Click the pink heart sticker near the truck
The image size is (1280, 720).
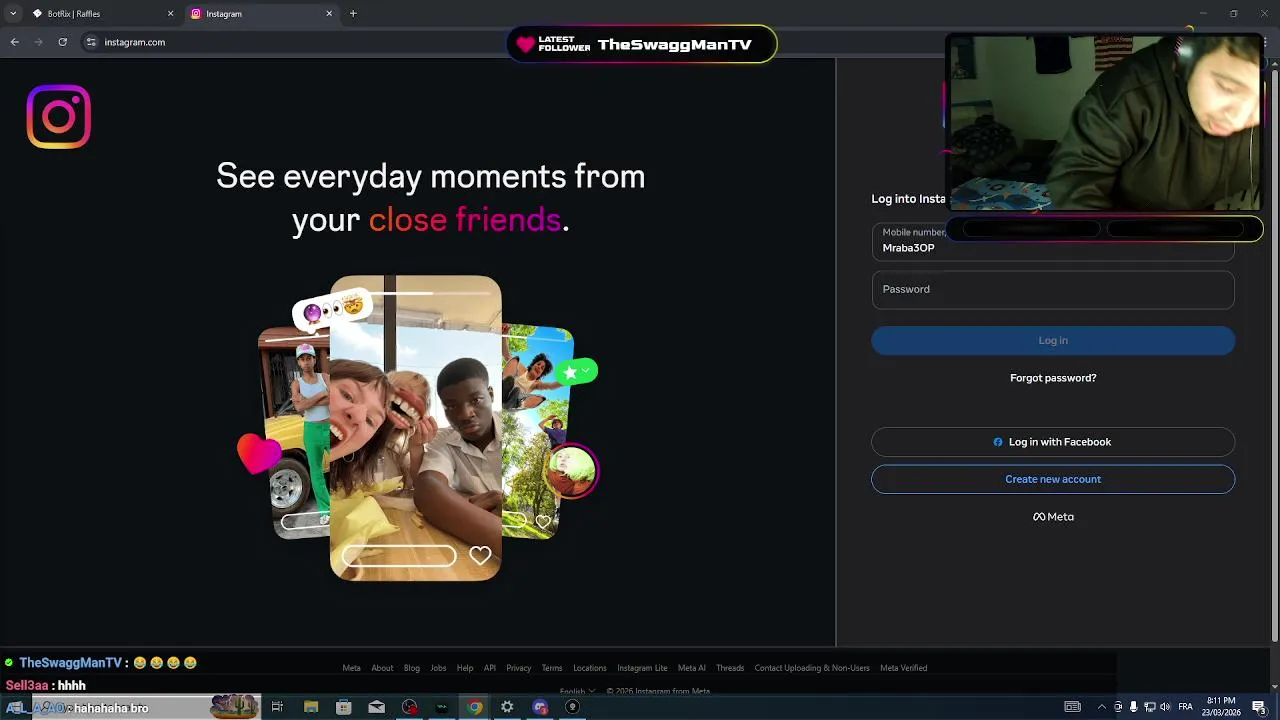point(259,453)
